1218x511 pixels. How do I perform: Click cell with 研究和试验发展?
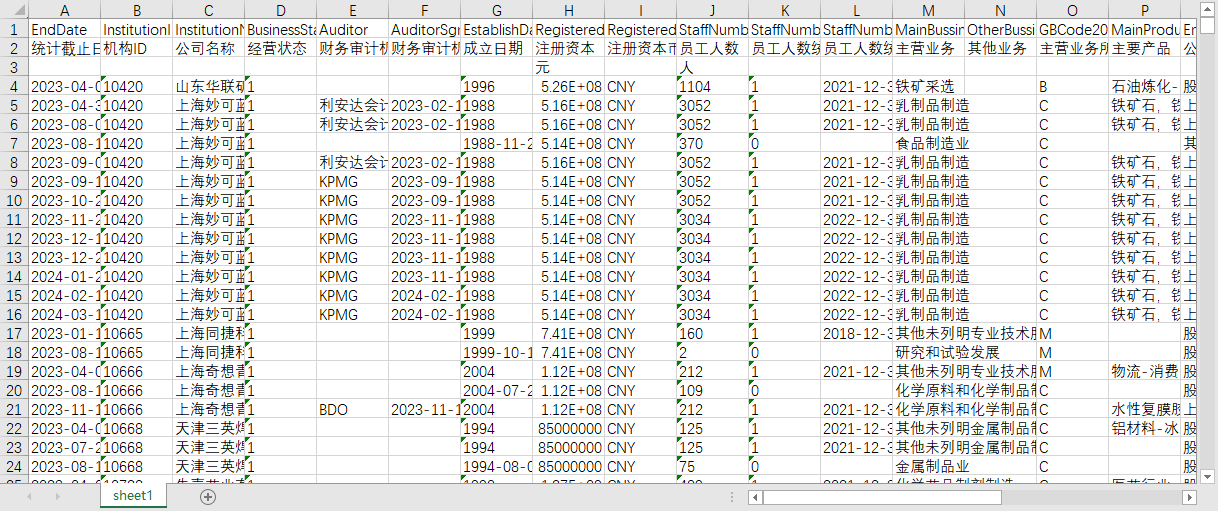929,352
